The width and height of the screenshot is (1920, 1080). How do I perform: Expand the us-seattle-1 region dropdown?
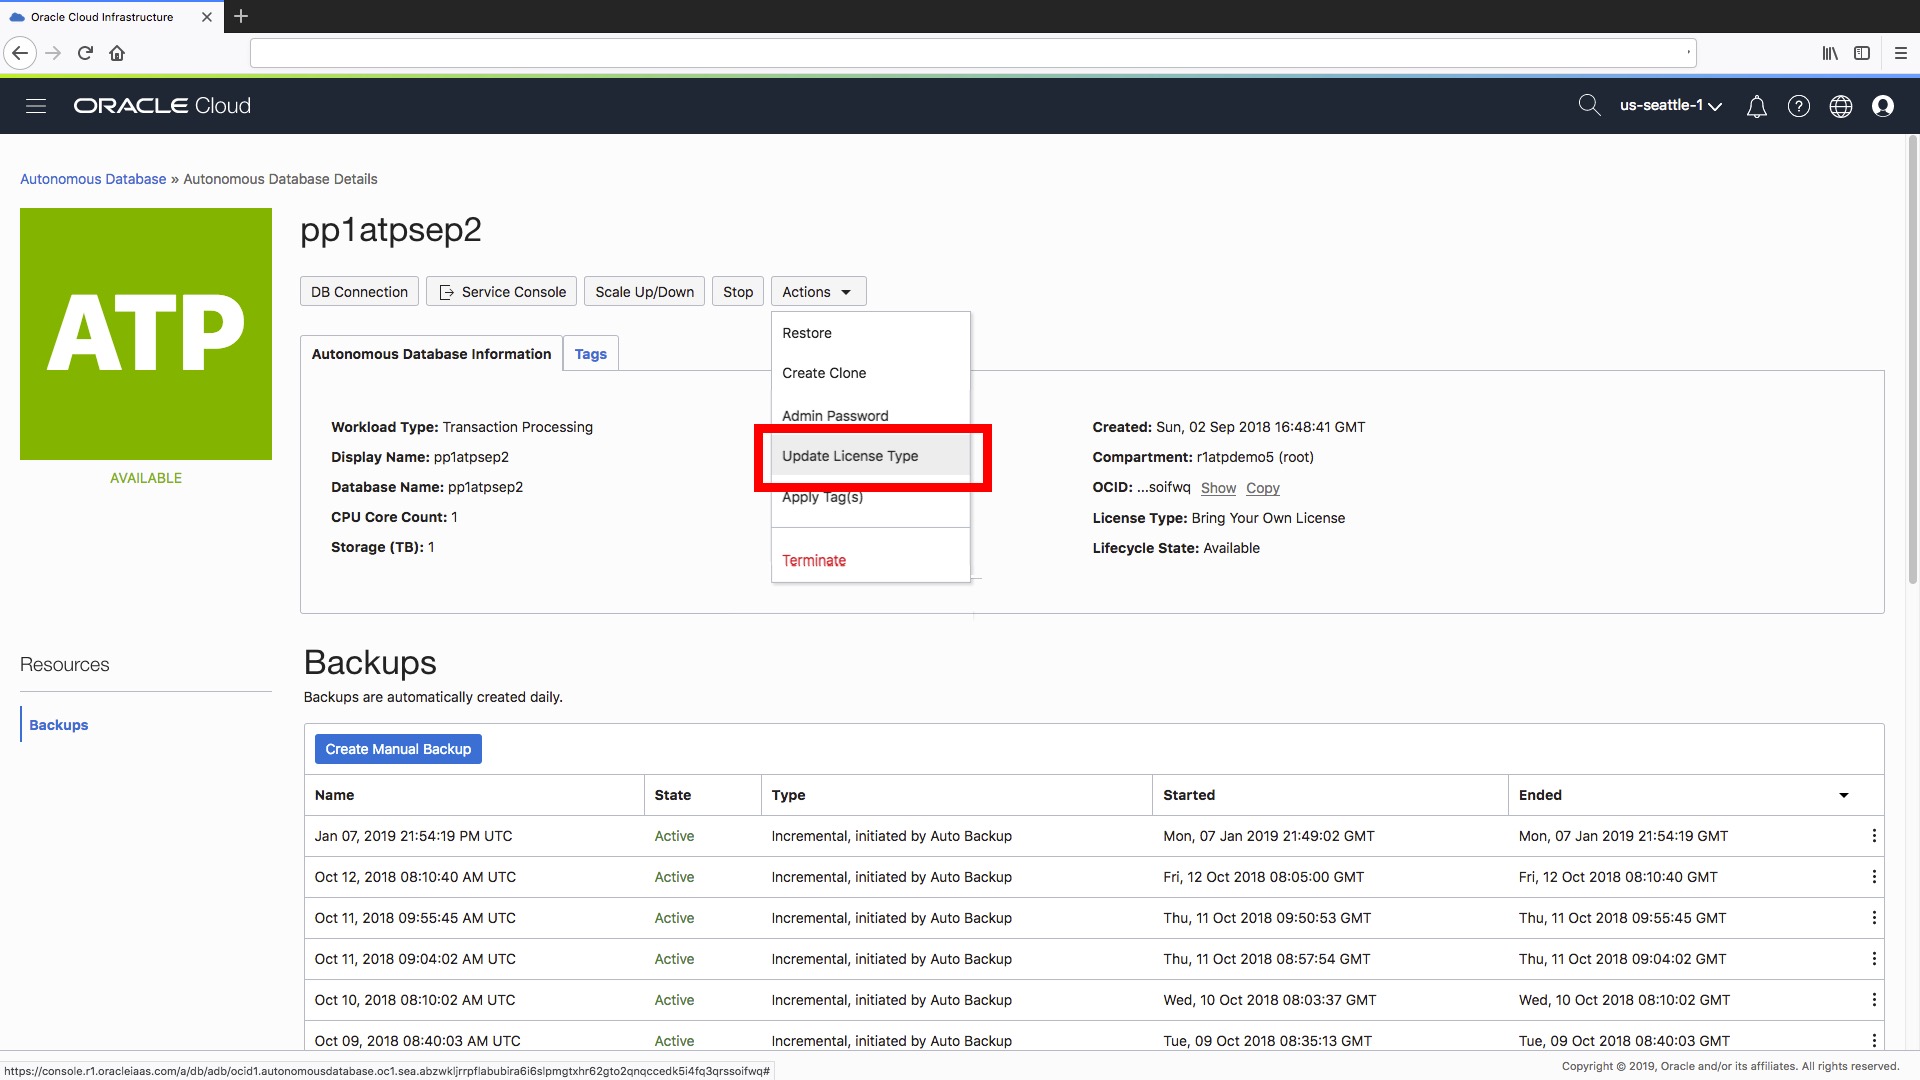click(1670, 106)
